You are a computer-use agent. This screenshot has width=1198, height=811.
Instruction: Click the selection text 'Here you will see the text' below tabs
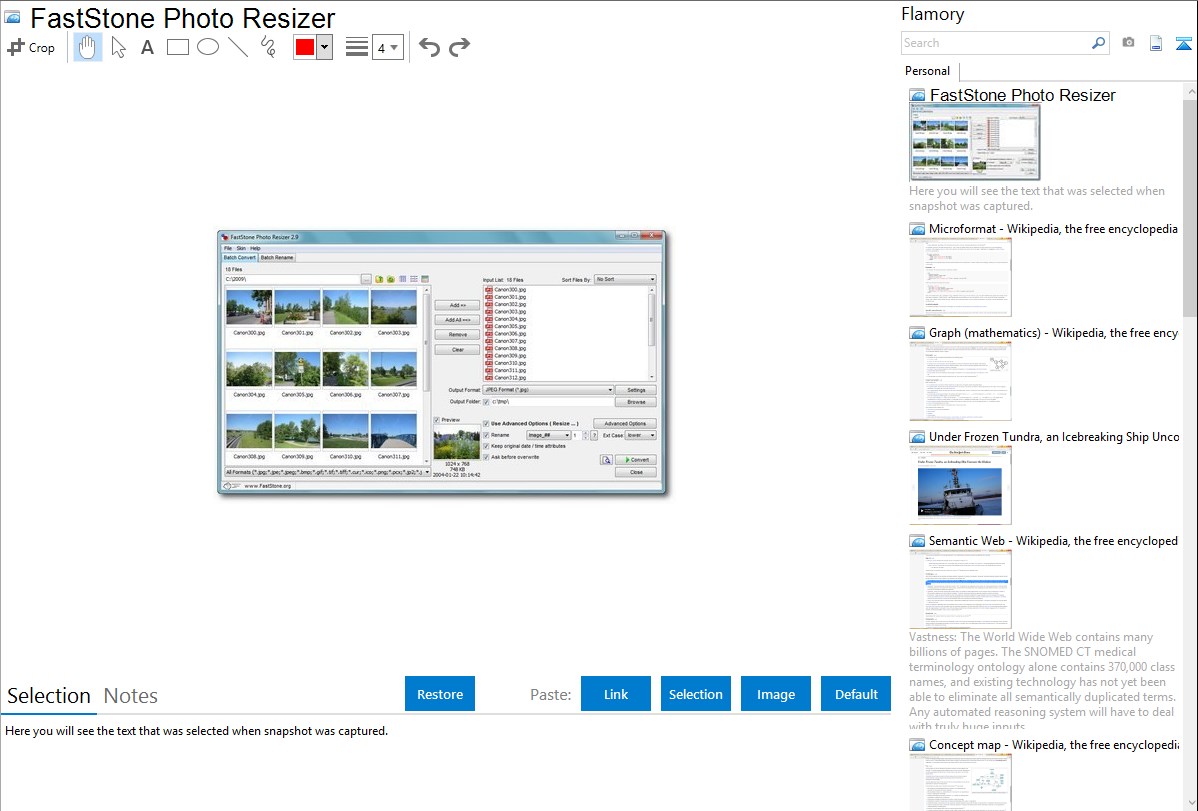[x=196, y=731]
